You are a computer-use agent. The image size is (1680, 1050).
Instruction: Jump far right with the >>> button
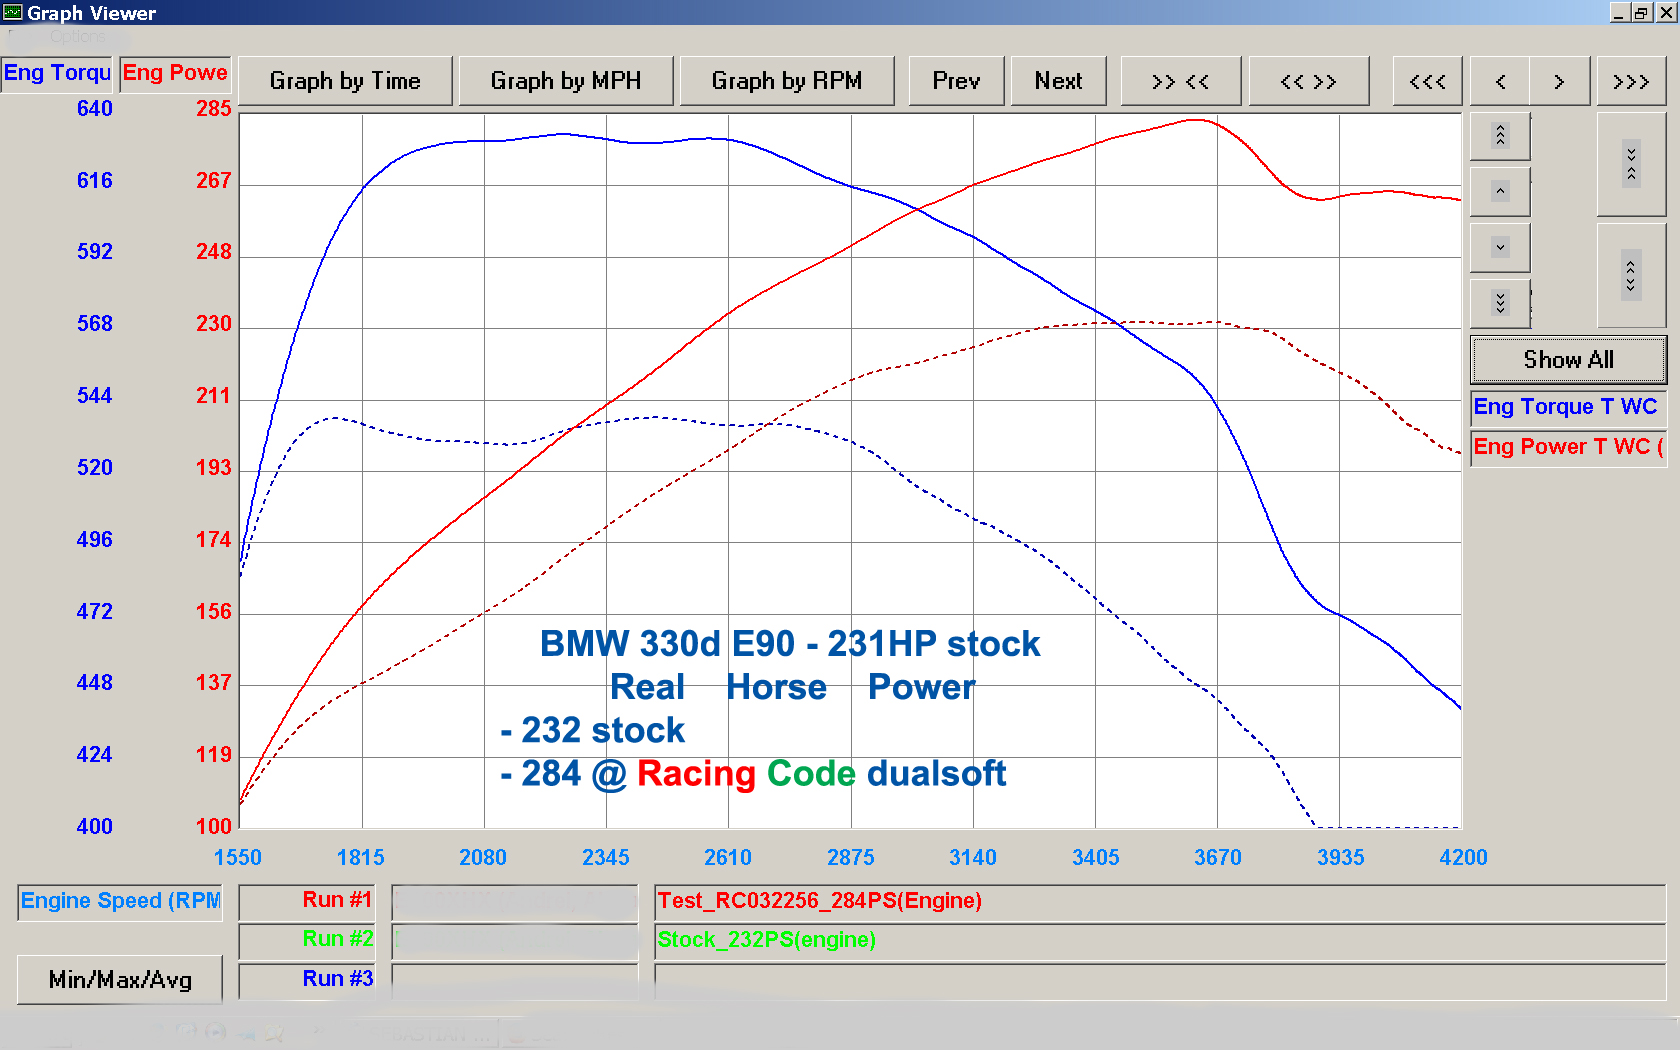click(1631, 81)
